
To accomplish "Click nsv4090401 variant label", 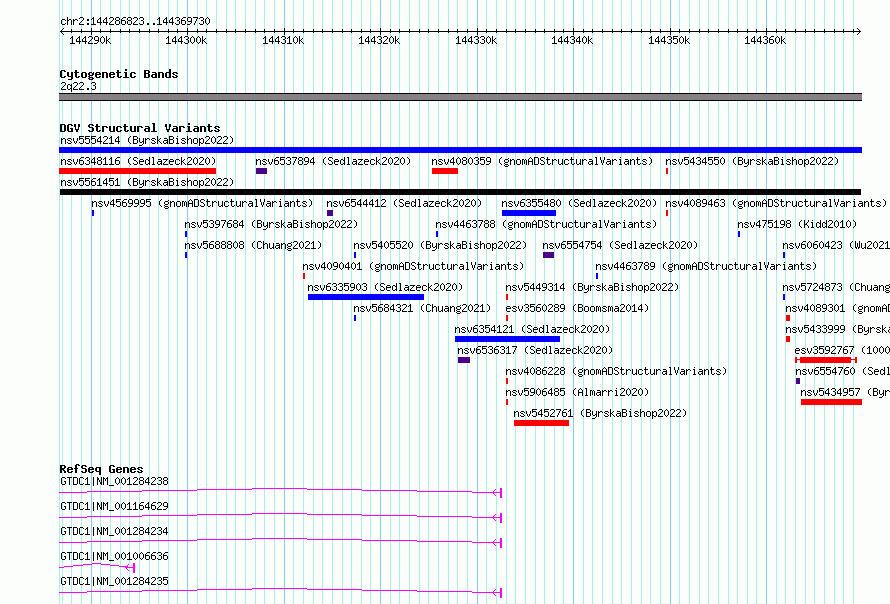I will pyautogui.click(x=413, y=266).
